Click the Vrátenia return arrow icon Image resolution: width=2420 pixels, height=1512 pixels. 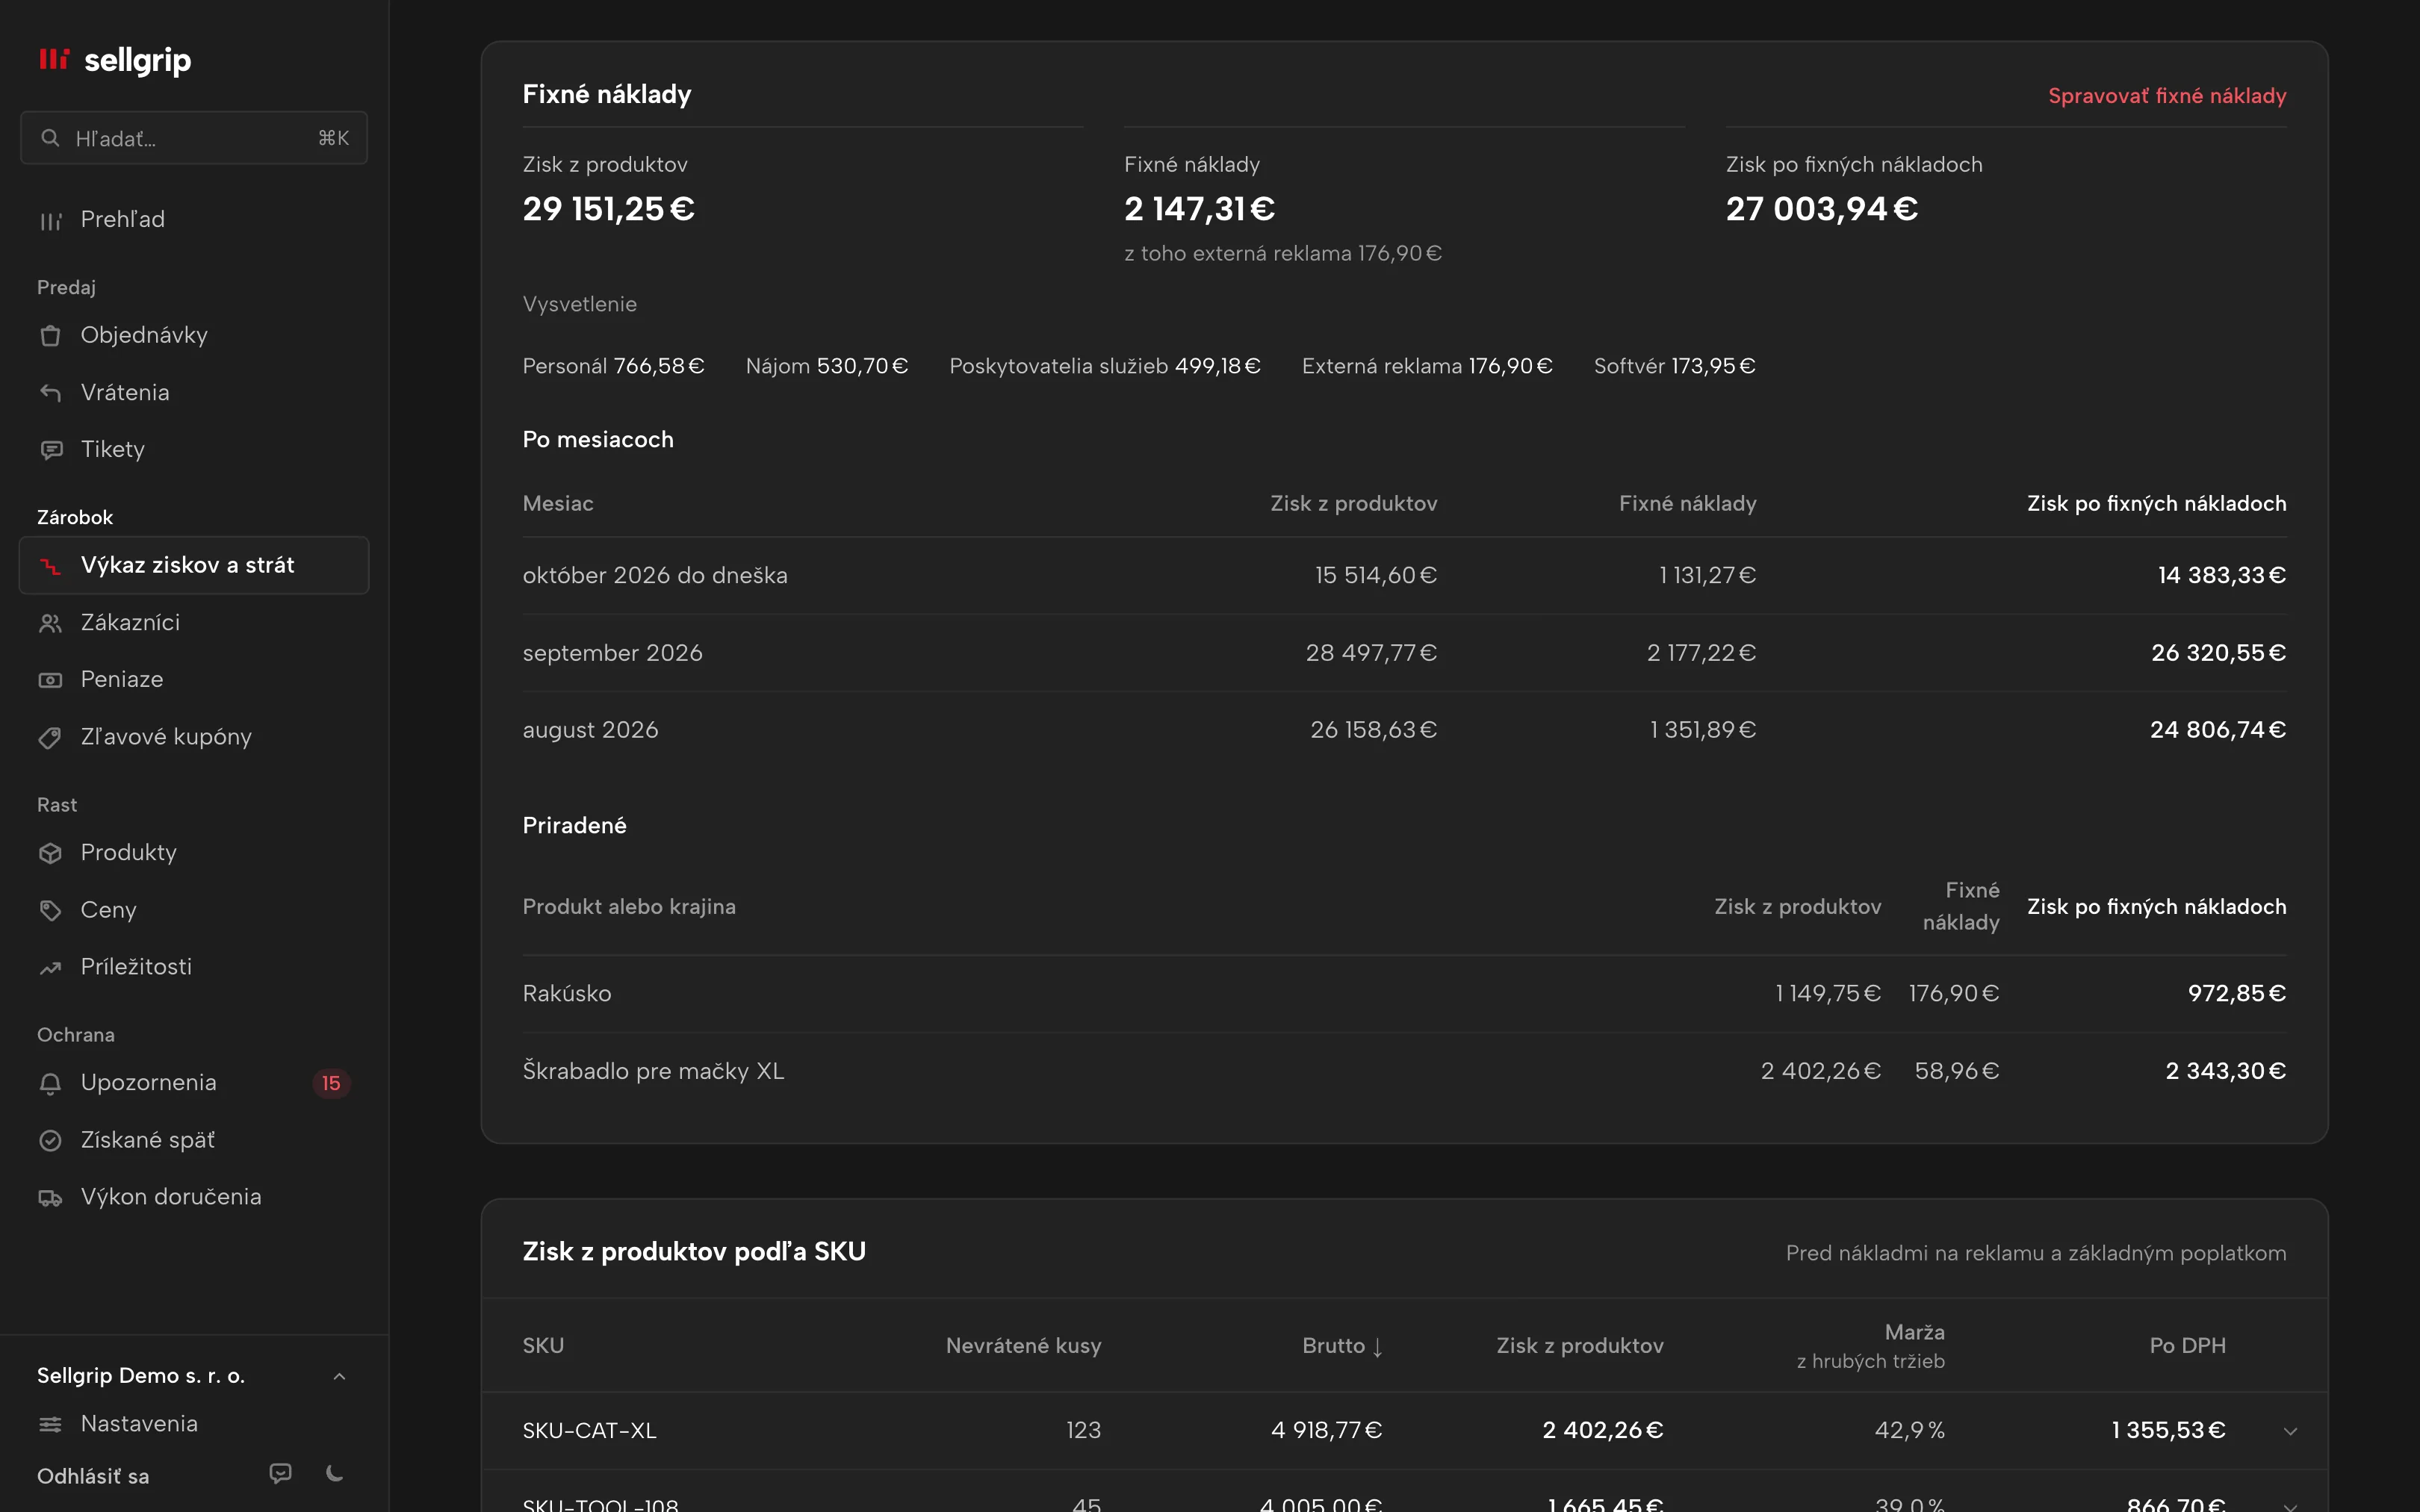50,392
